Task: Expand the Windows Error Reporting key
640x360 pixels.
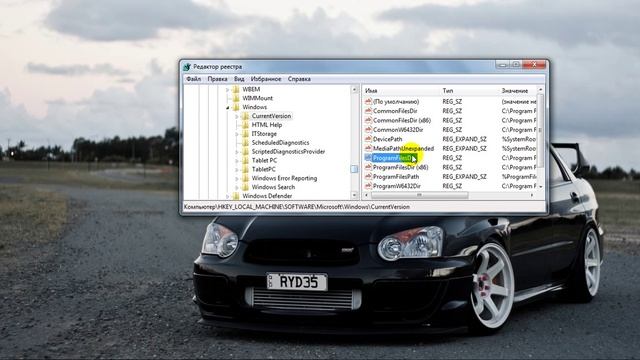Action: [237, 178]
